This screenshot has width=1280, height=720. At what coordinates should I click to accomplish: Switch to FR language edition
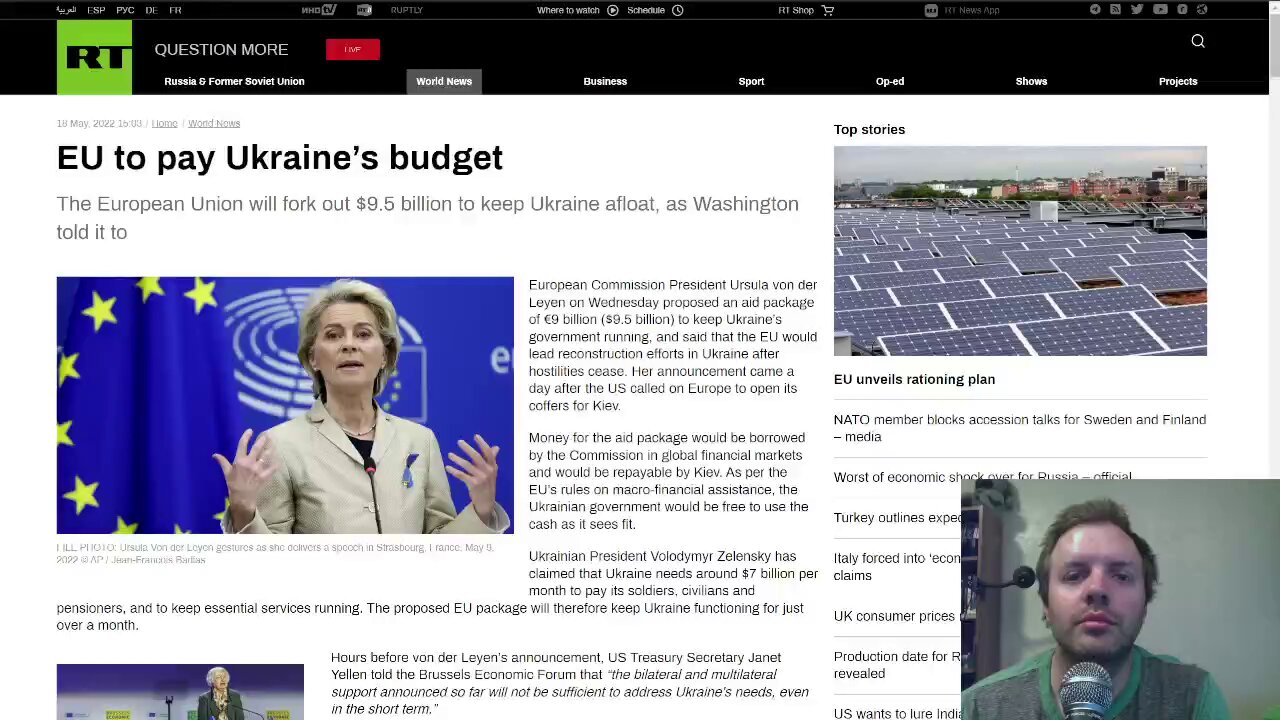(x=175, y=10)
